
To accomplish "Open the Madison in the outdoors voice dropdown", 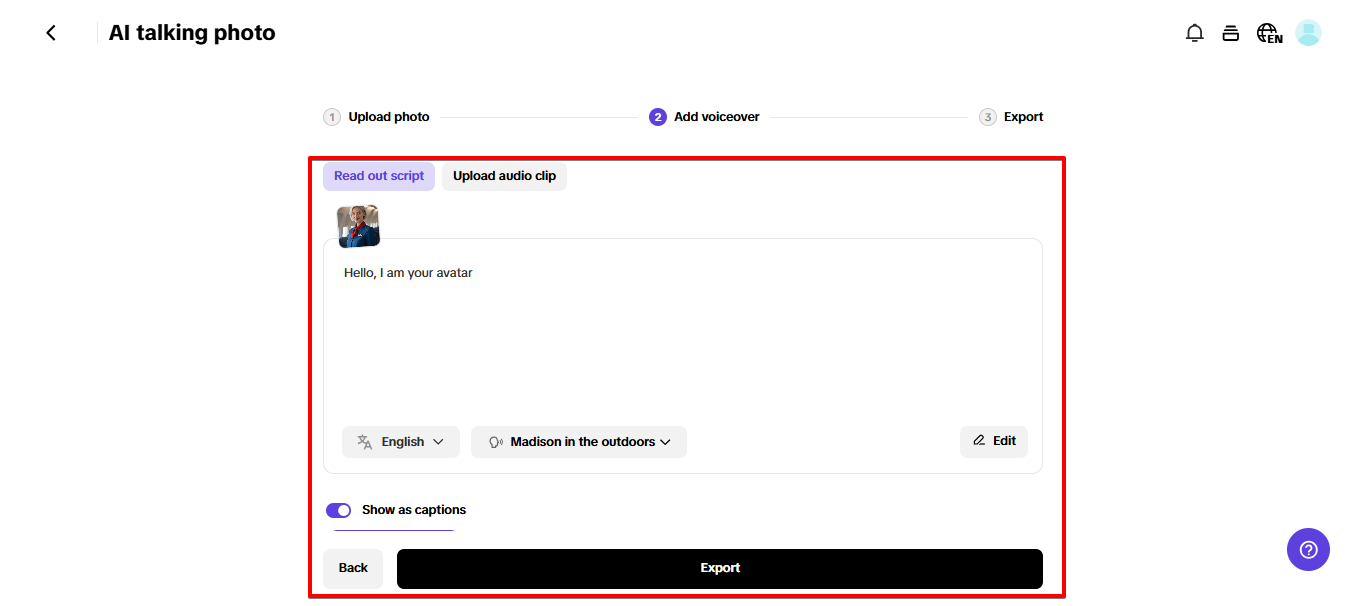I will coord(578,441).
